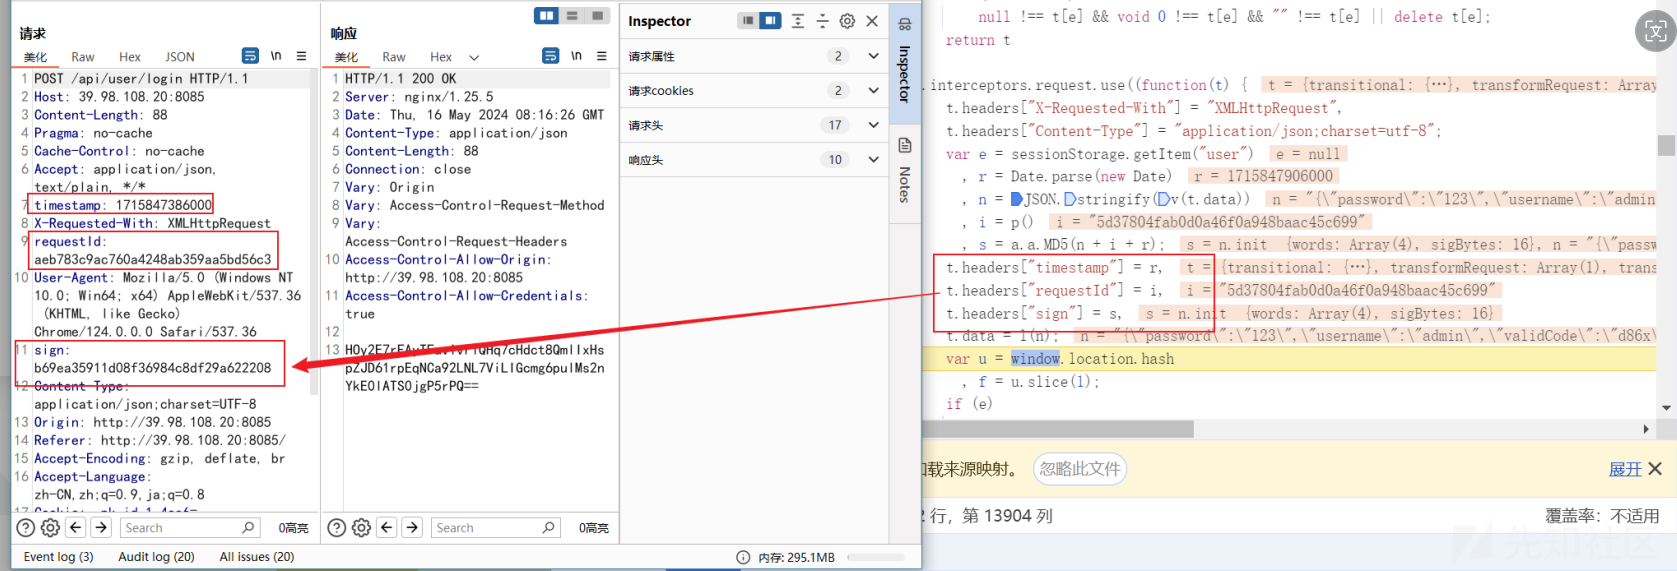
Task: Open response view tabs dropdown chevron
Action: pos(474,57)
